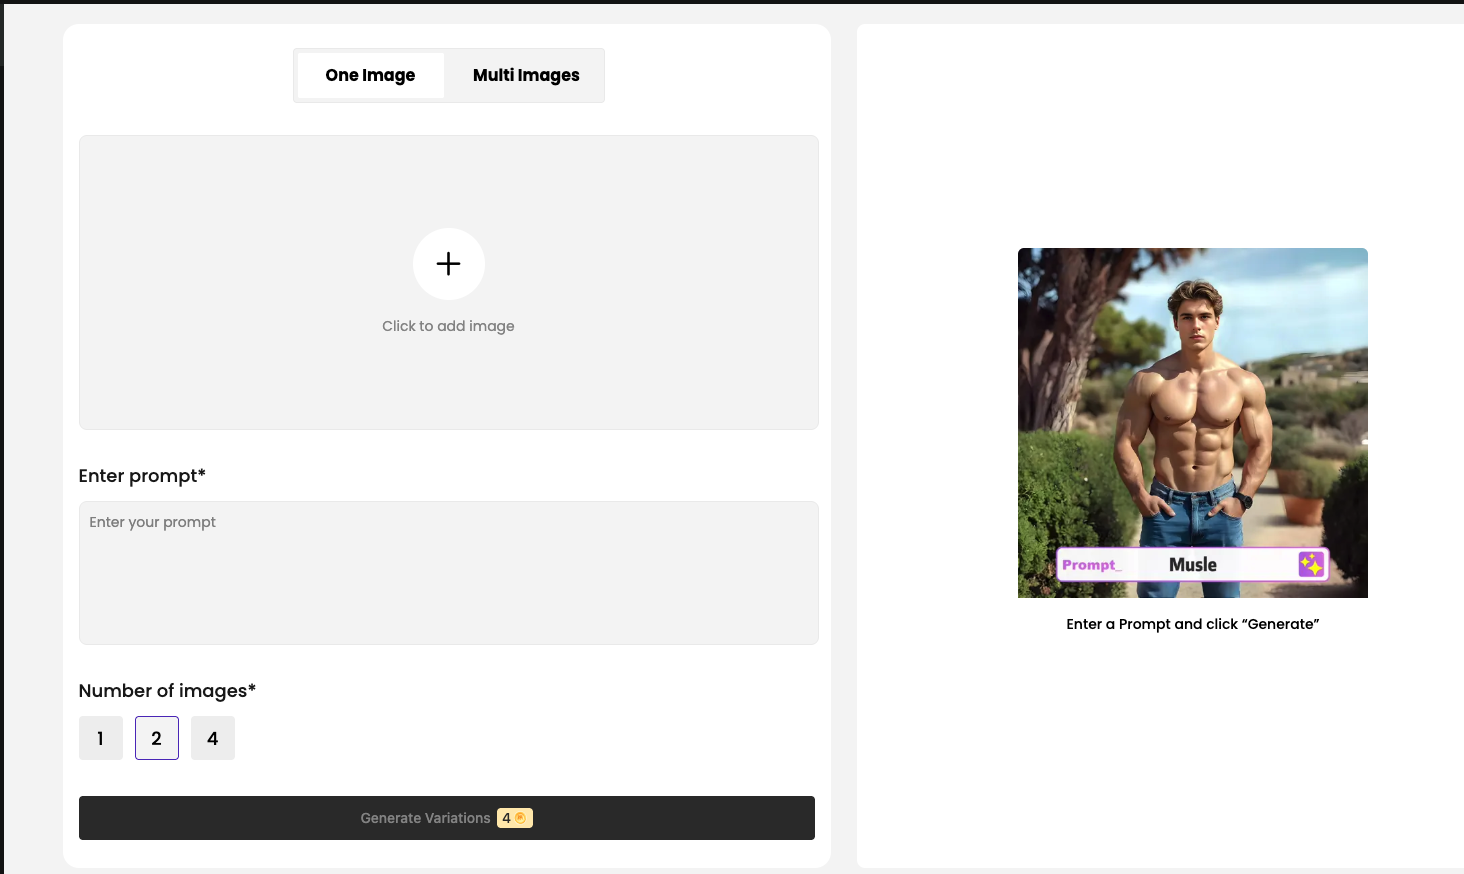Click the "Number of images*" label

167,691
